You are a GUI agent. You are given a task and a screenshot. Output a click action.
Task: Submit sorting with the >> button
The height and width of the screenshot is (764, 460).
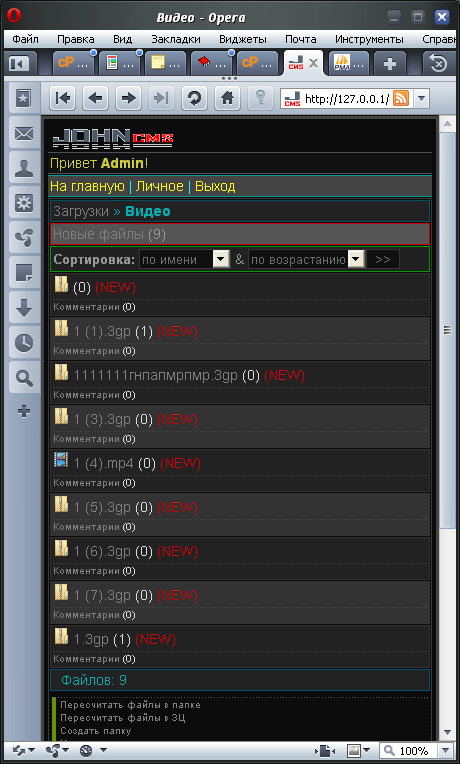point(383,259)
